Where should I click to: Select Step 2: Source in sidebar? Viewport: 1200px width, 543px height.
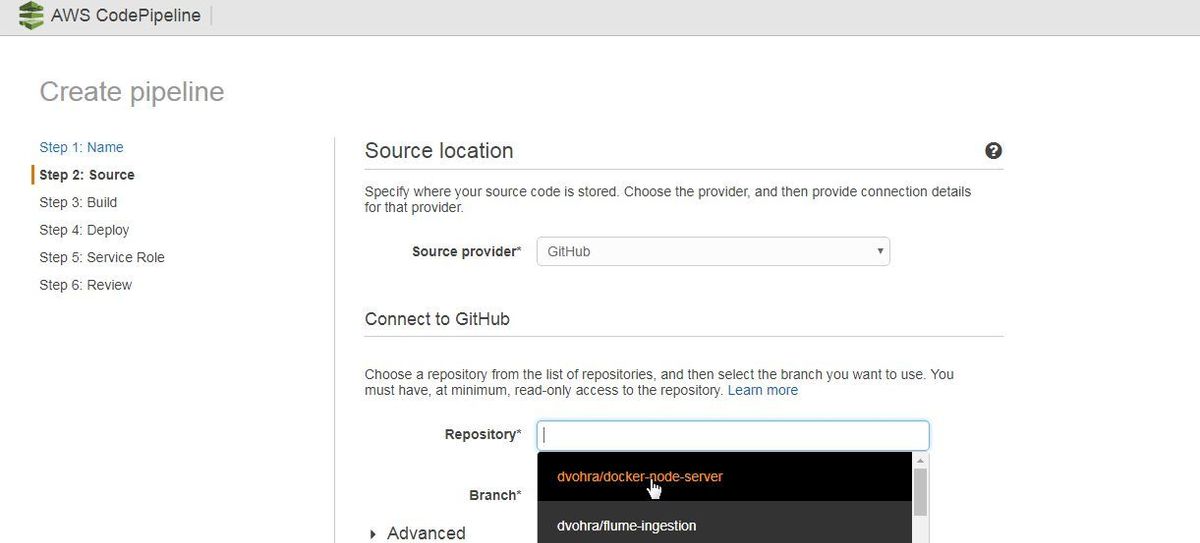click(x=87, y=175)
